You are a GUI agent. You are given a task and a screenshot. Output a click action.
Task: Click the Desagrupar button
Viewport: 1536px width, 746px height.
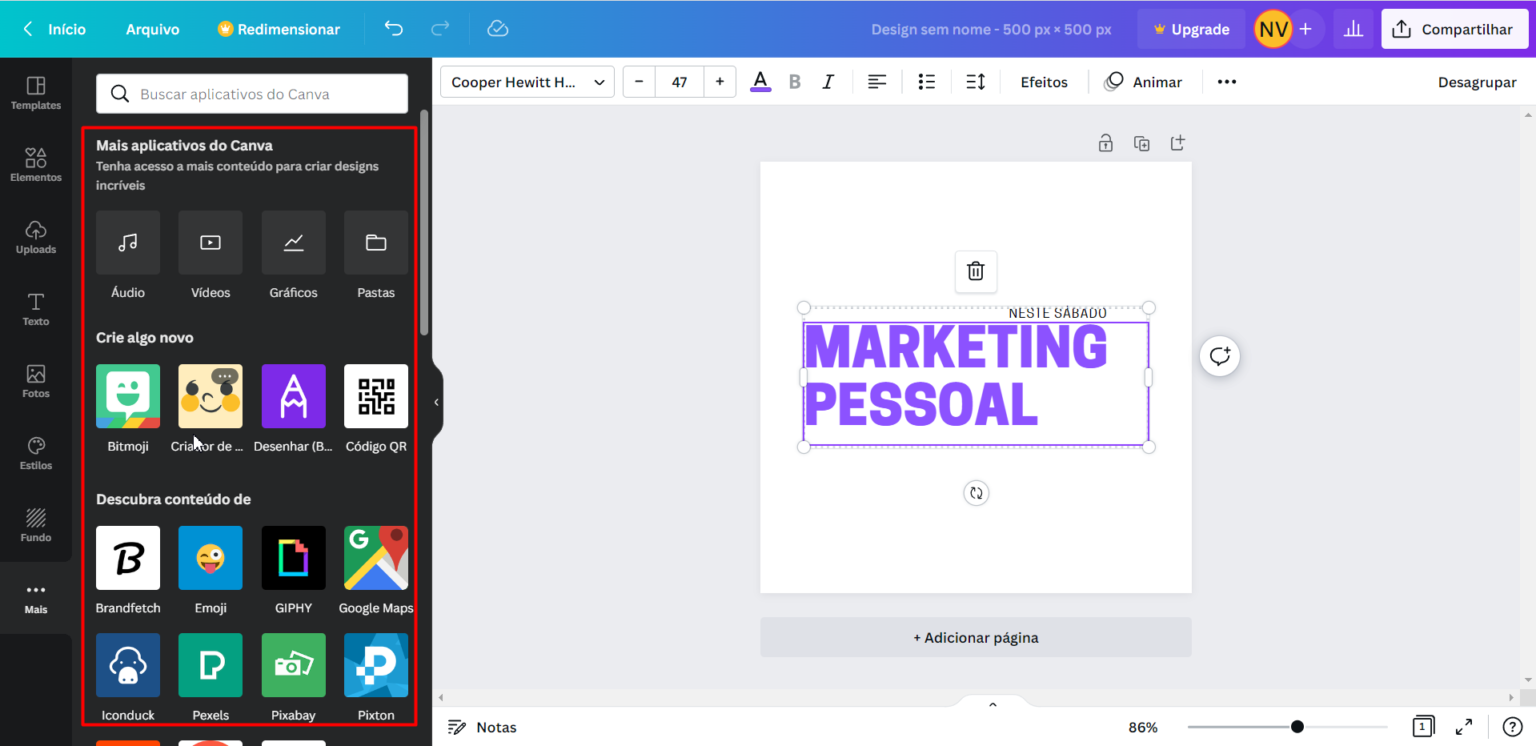(x=1477, y=82)
